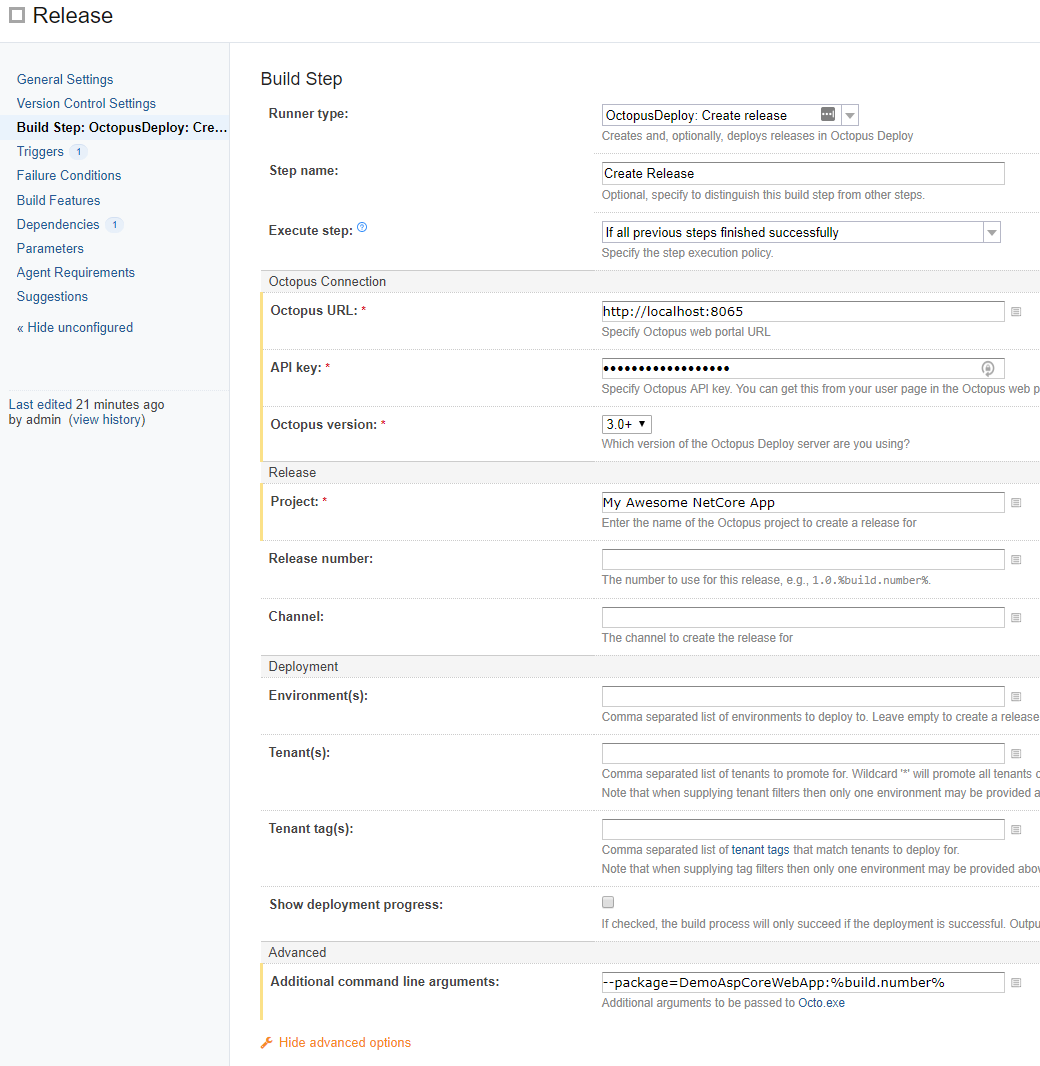Click the ellipsis icon inside the Runner type field

828,115
